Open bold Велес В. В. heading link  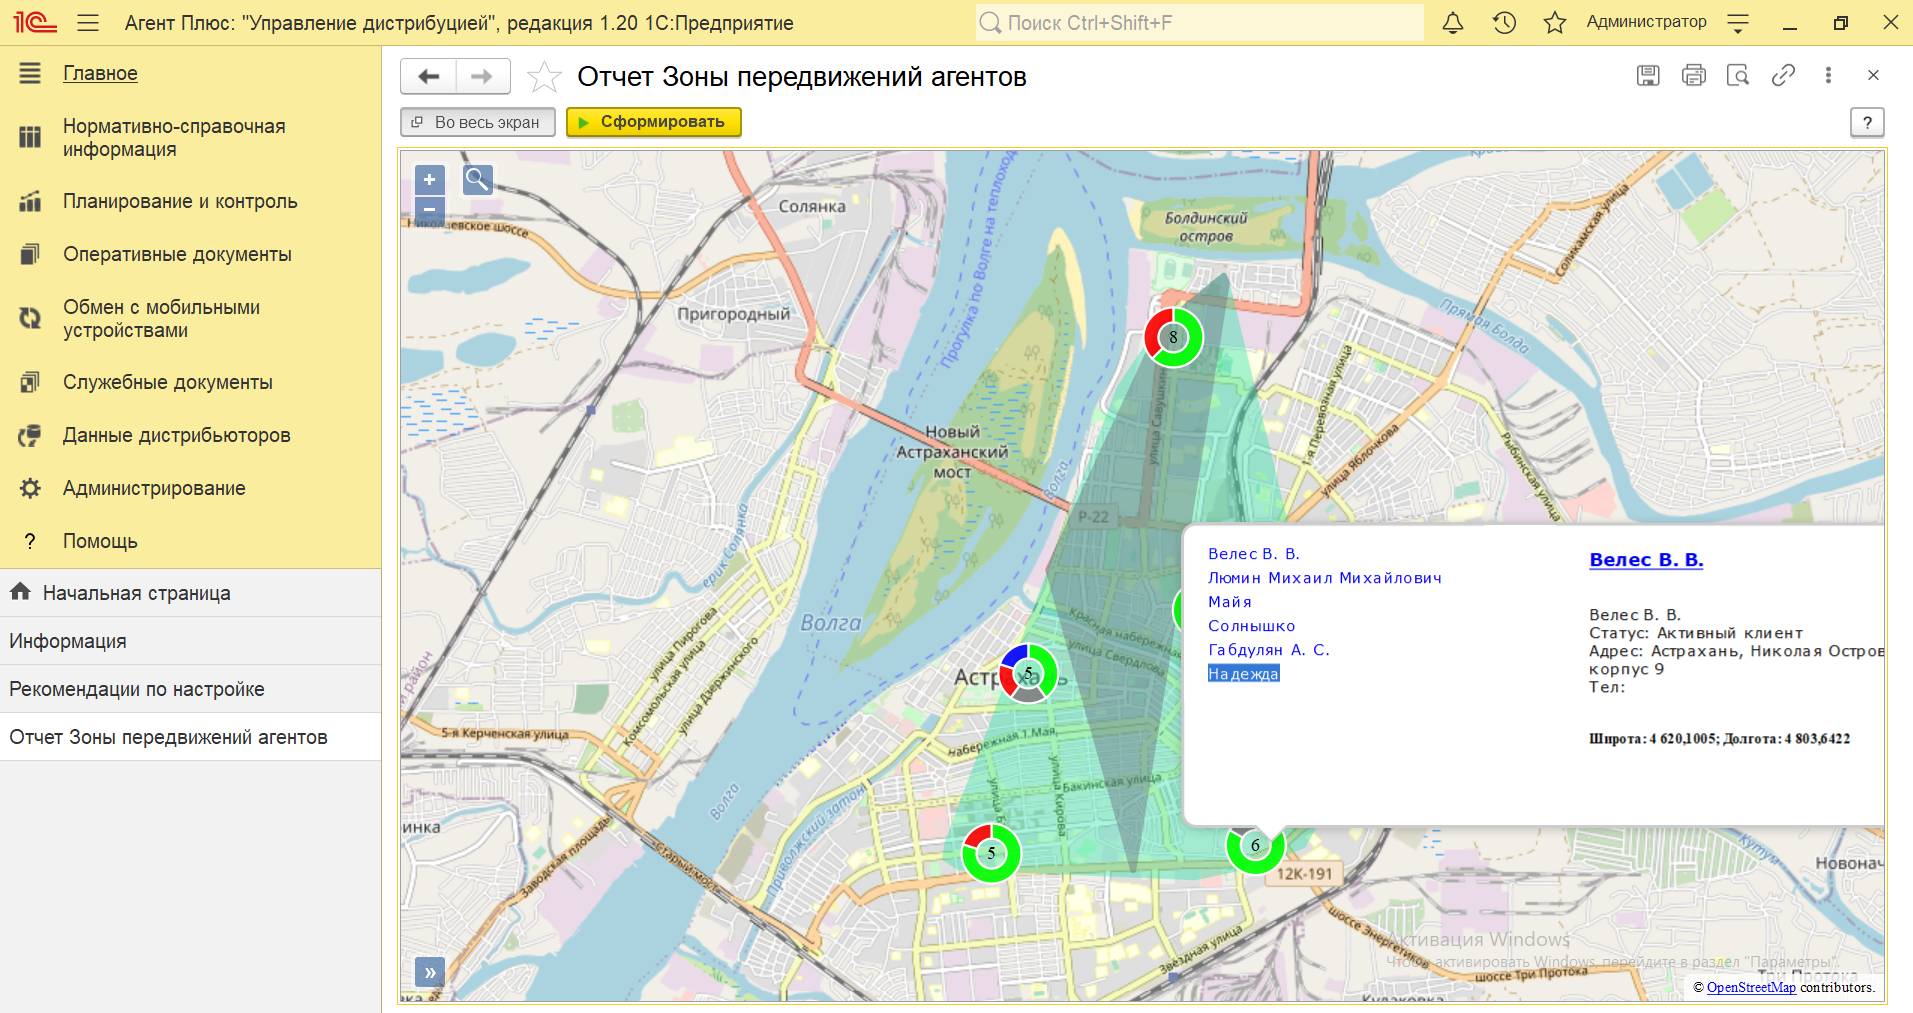(1646, 560)
